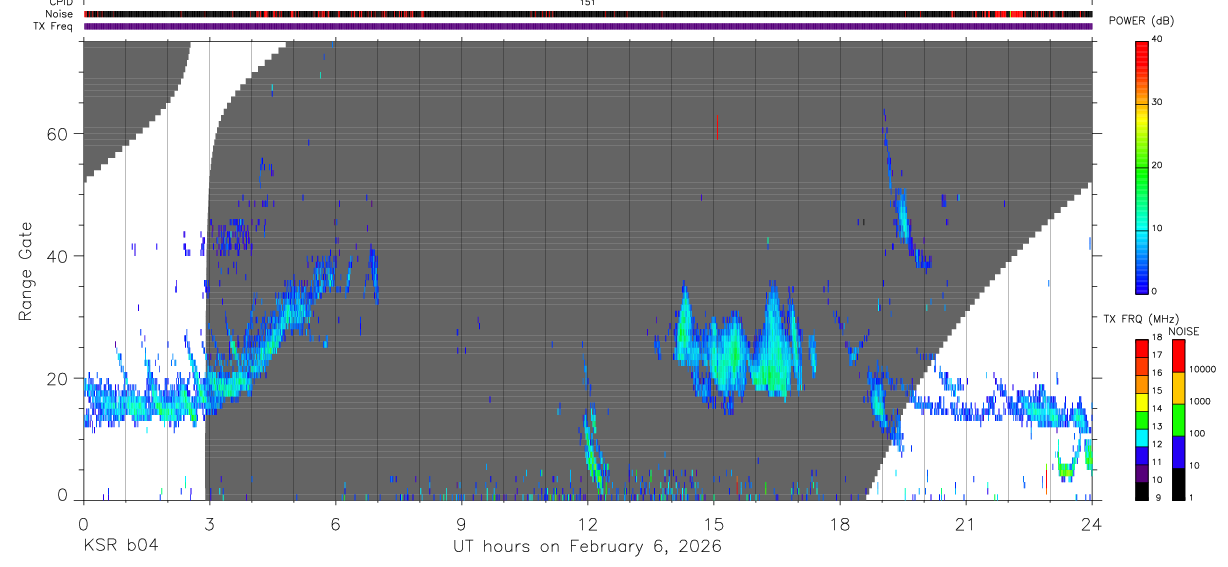The height and width of the screenshot is (567, 1228).
Task: Click the green block of NOISE scale
Action: coord(1178,419)
